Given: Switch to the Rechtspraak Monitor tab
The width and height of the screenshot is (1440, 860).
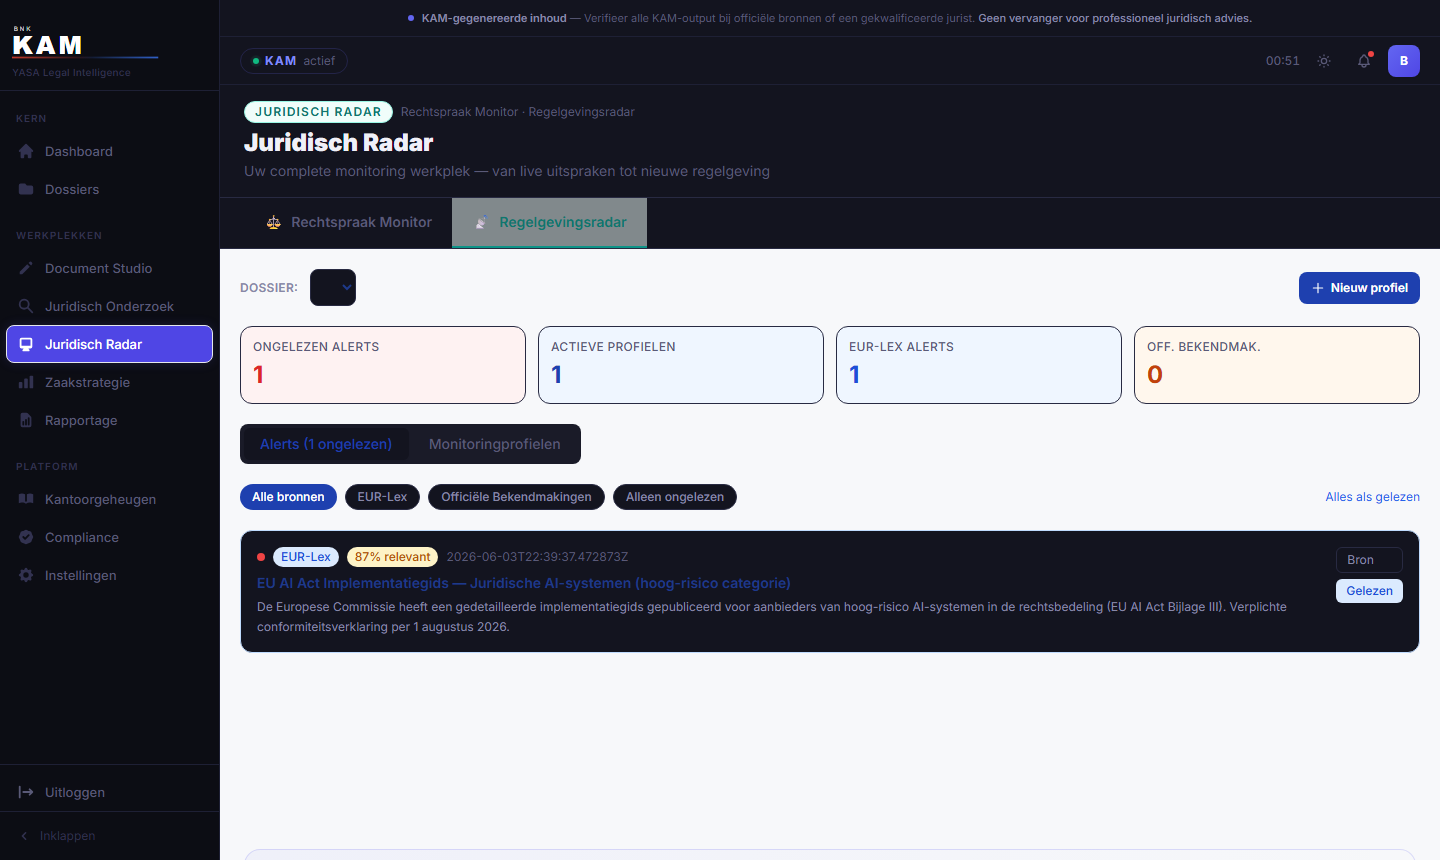Looking at the screenshot, I should pyautogui.click(x=349, y=222).
